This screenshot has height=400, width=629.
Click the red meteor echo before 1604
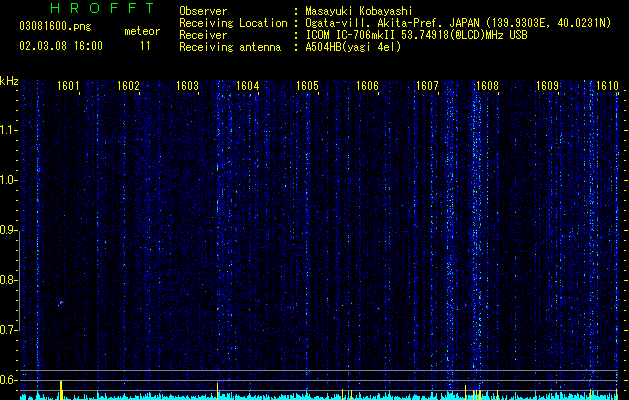pos(218,309)
